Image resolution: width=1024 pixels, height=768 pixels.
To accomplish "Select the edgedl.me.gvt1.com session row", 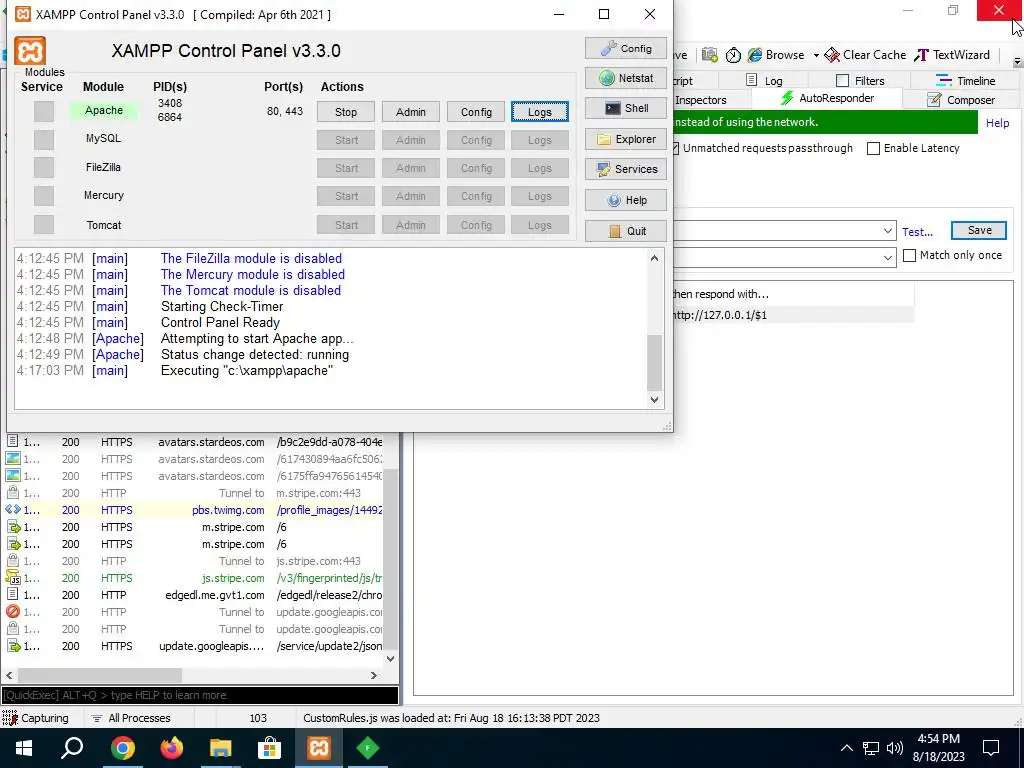I will [x=195, y=595].
